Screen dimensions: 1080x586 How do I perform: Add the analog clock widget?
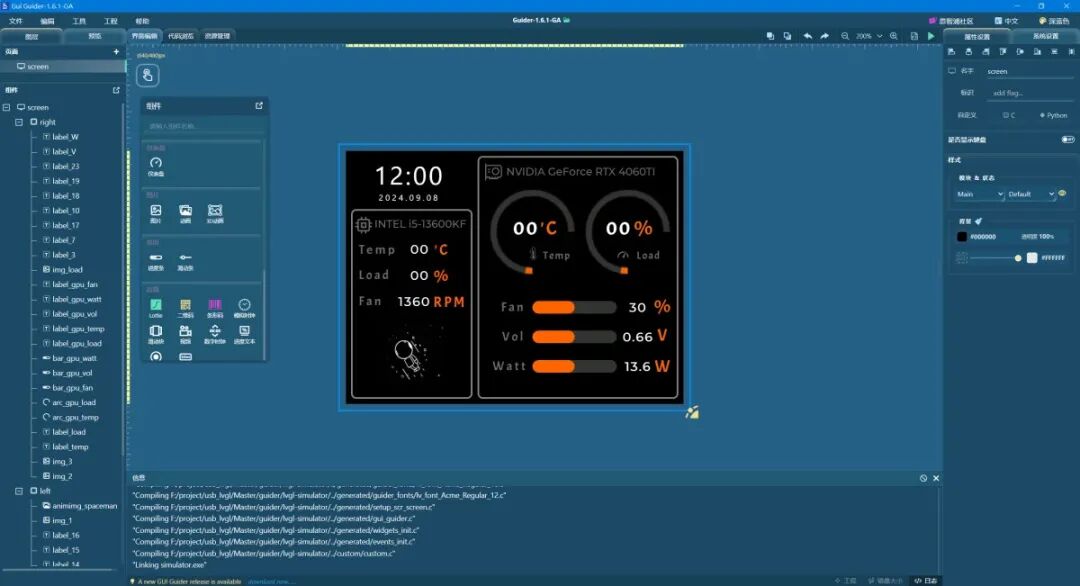[245, 308]
